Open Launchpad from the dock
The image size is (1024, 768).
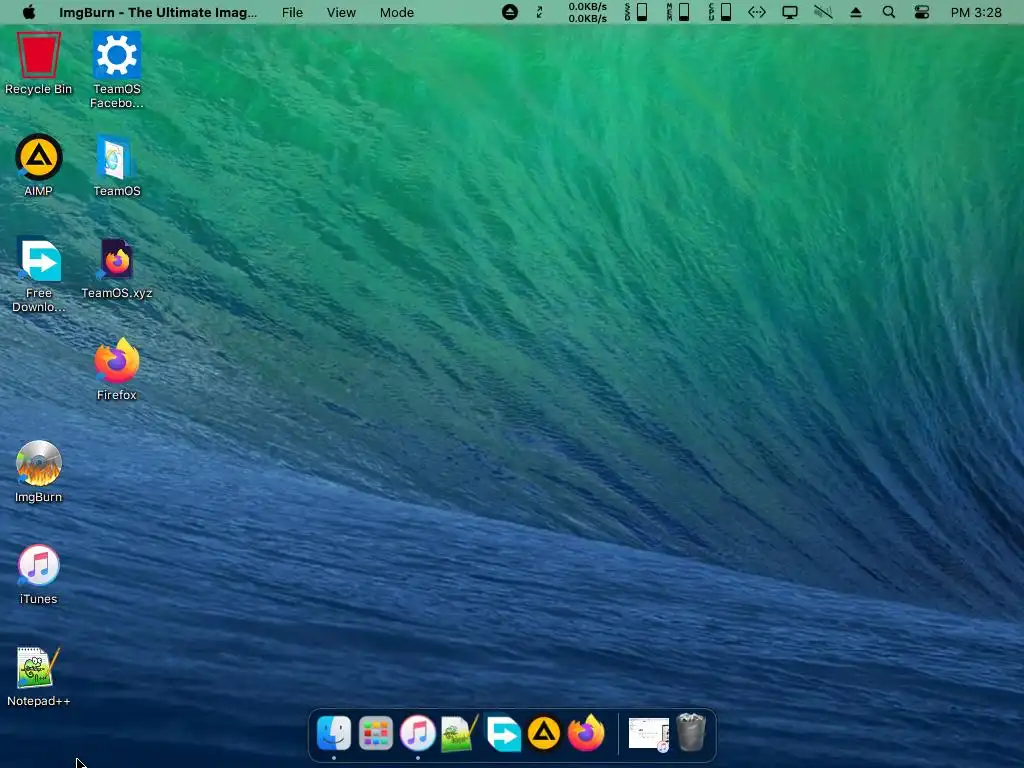pyautogui.click(x=376, y=733)
